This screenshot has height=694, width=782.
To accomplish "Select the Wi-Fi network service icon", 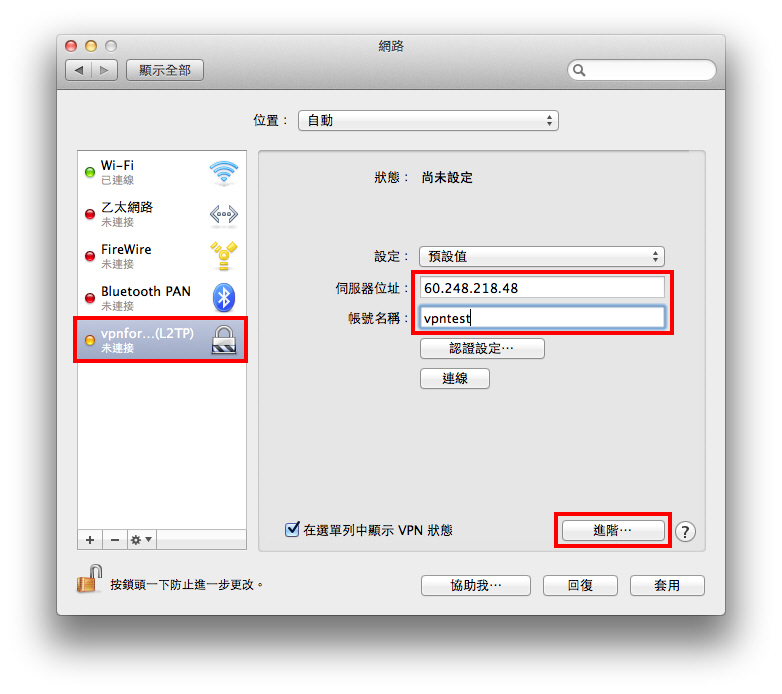I will click(x=223, y=173).
